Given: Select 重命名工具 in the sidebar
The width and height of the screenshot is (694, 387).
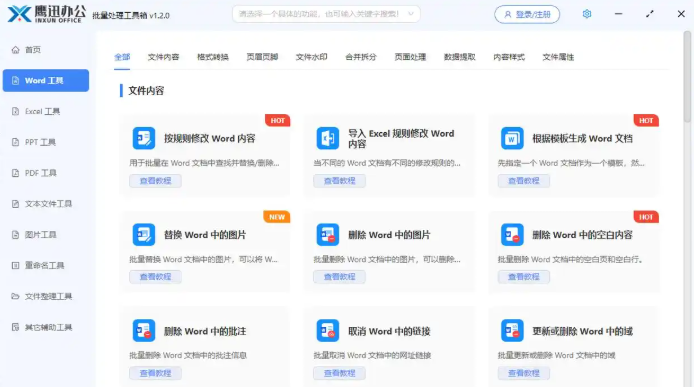Looking at the screenshot, I should coord(46,265).
